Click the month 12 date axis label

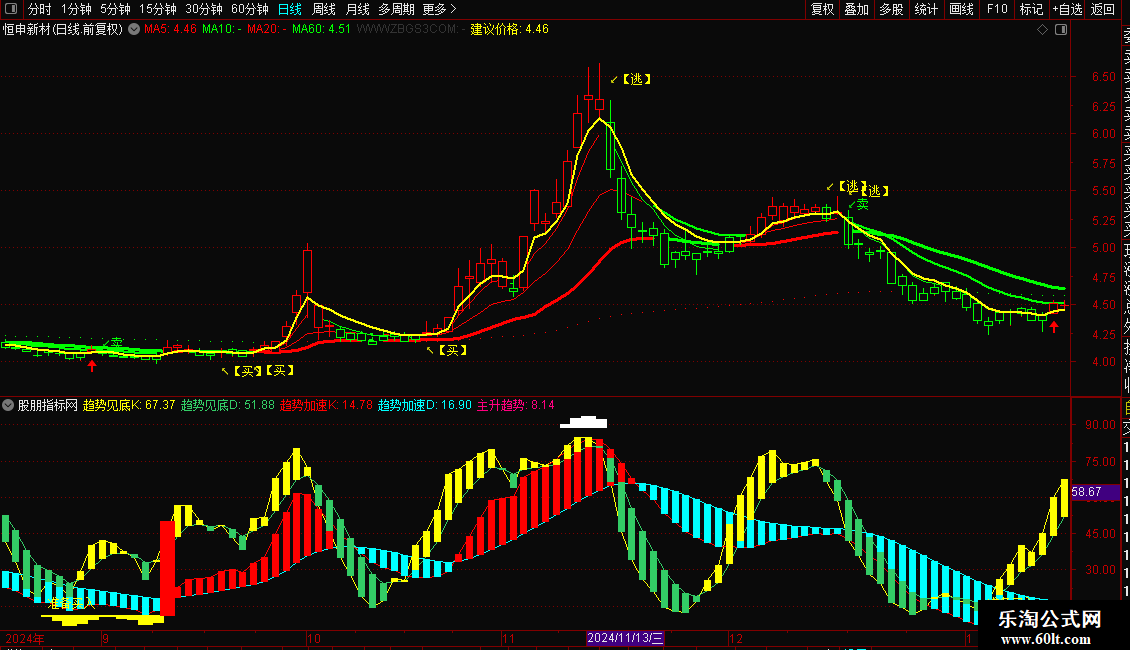point(735,638)
